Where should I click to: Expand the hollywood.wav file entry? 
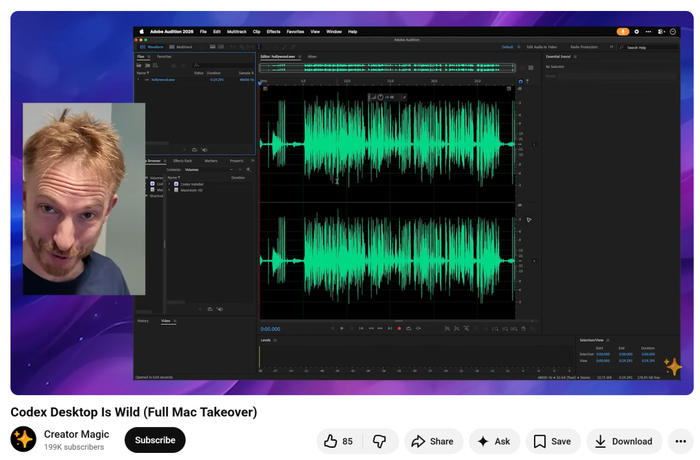point(138,79)
